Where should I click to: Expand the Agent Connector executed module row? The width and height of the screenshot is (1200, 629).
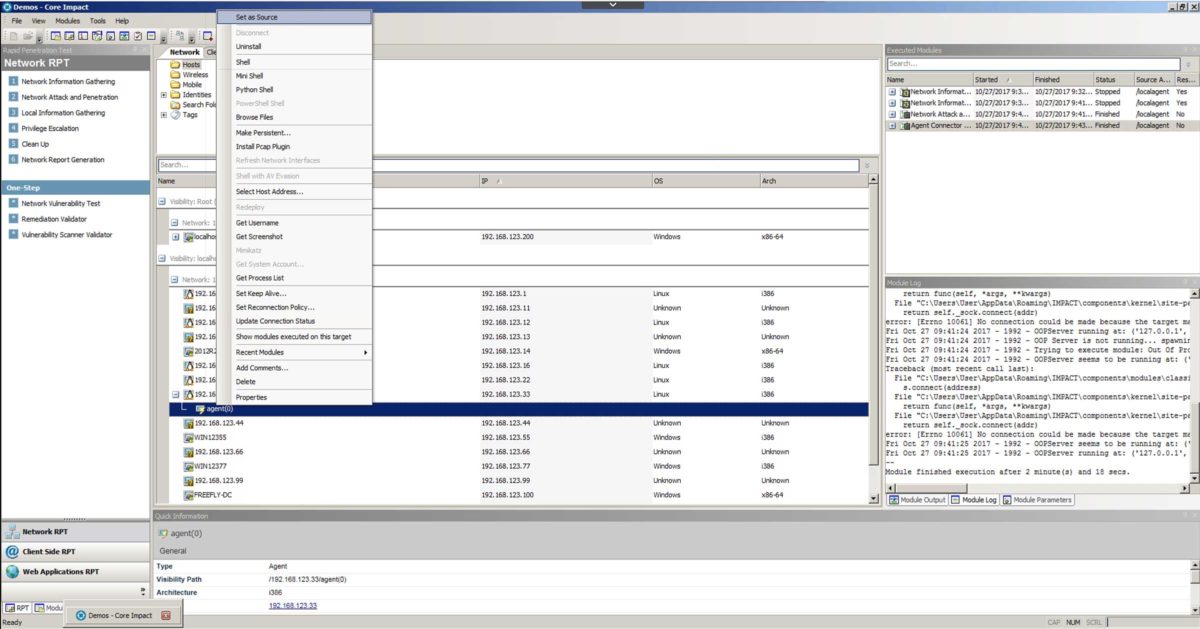[x=892, y=126]
